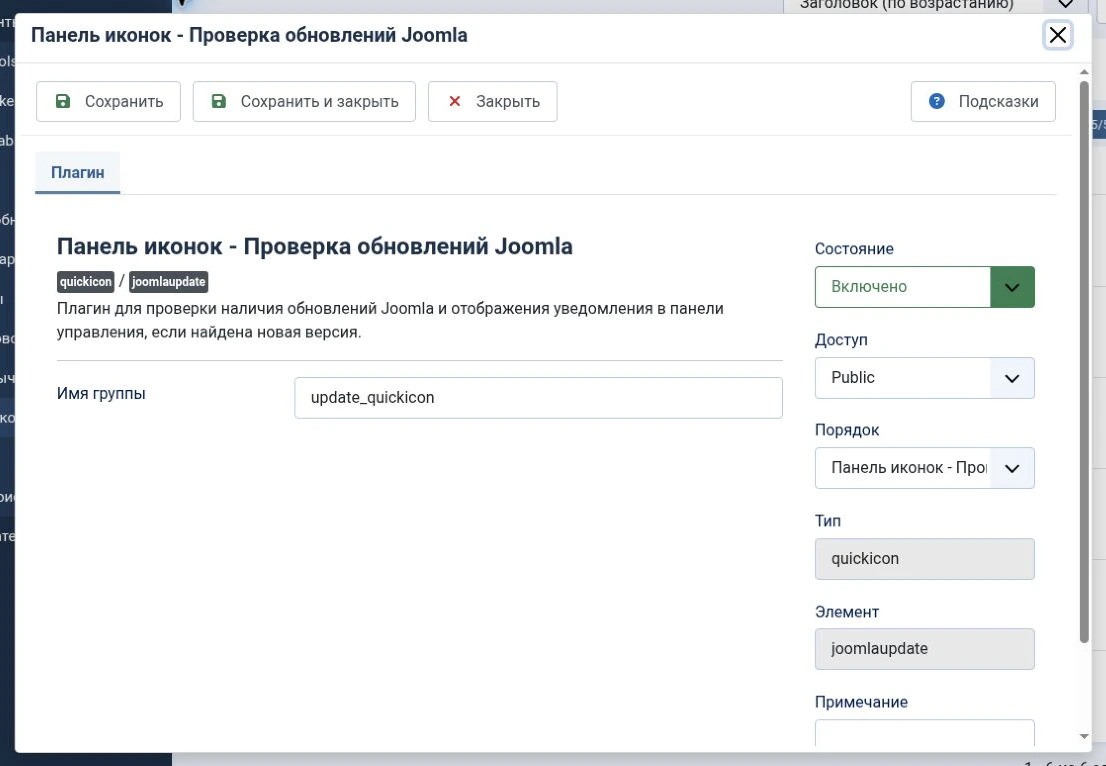Click the plugin heading Панель иконок - Проверка обновлений Joomla

click(315, 246)
